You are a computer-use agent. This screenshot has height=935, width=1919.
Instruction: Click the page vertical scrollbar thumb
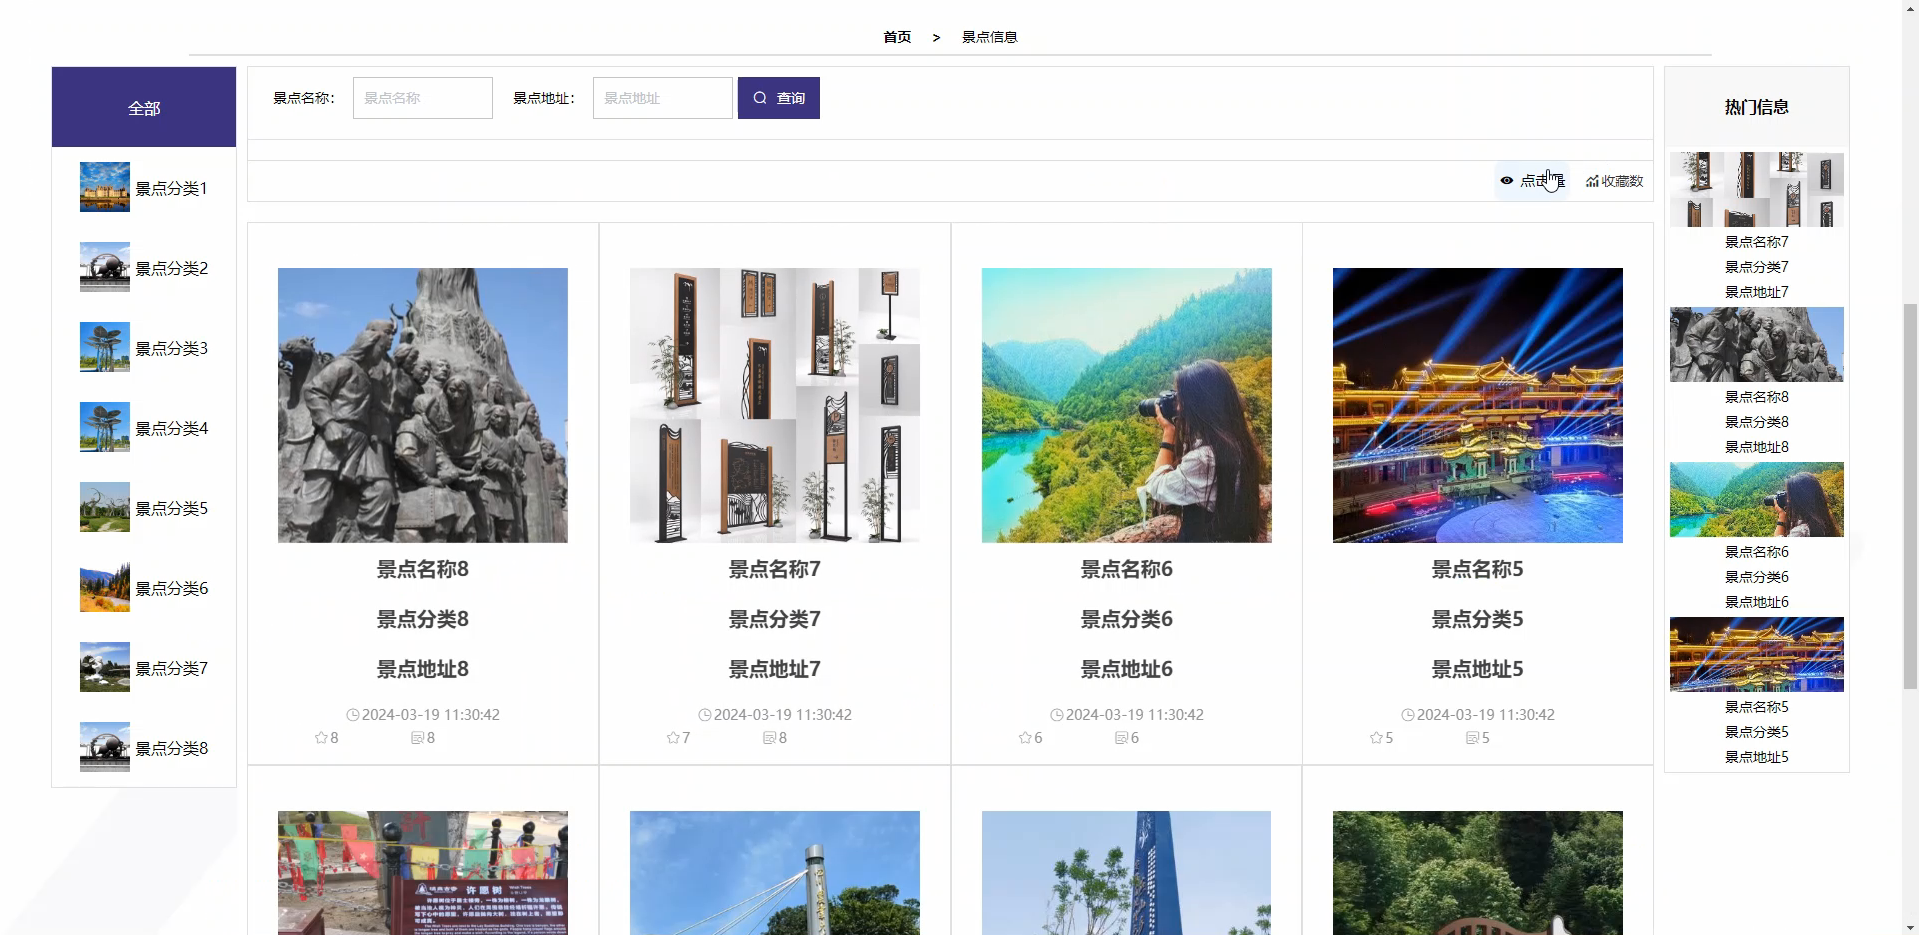(x=1910, y=495)
